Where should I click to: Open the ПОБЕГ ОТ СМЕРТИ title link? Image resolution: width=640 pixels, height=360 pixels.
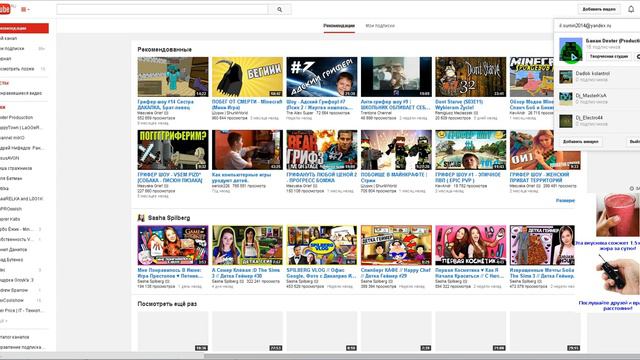tap(247, 104)
